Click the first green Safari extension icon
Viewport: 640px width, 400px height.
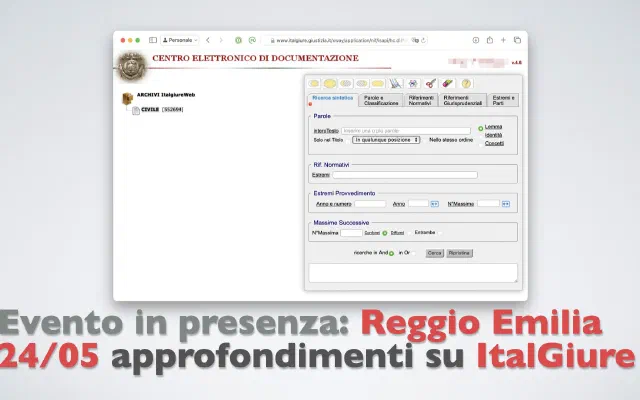coord(239,40)
